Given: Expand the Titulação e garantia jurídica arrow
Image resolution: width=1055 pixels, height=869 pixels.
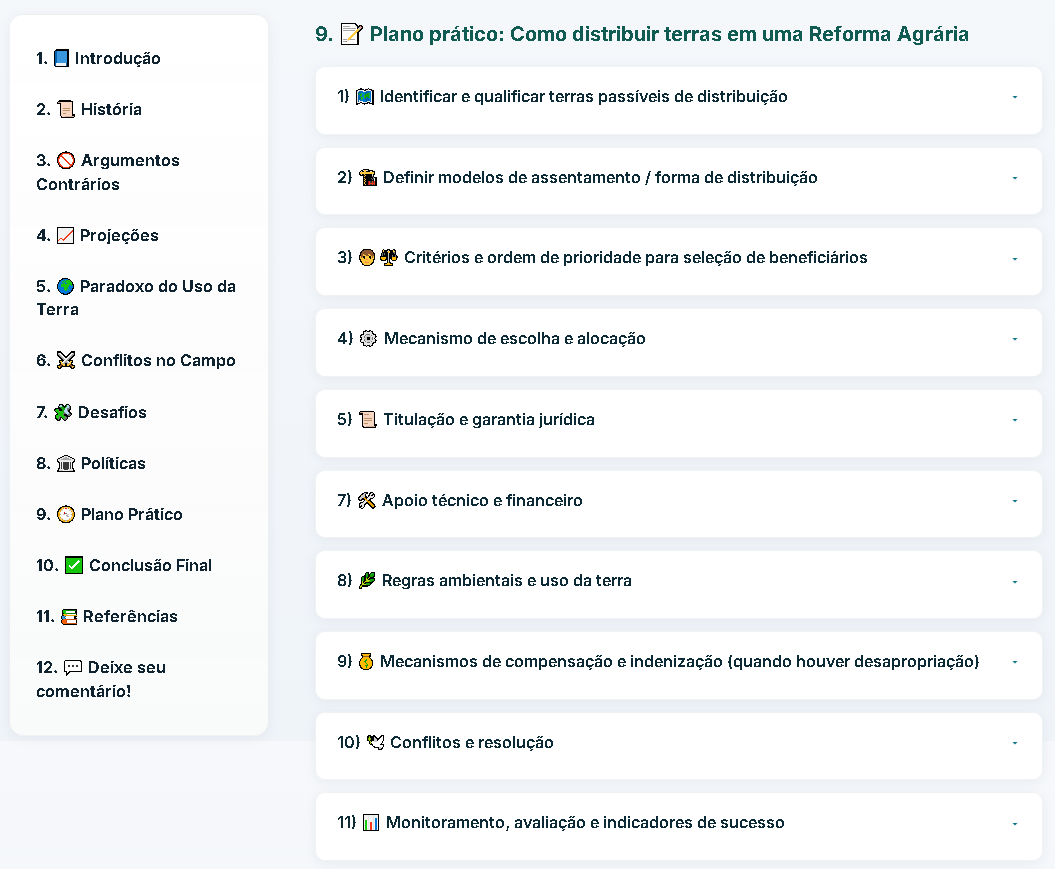Looking at the screenshot, I should tap(1015, 420).
